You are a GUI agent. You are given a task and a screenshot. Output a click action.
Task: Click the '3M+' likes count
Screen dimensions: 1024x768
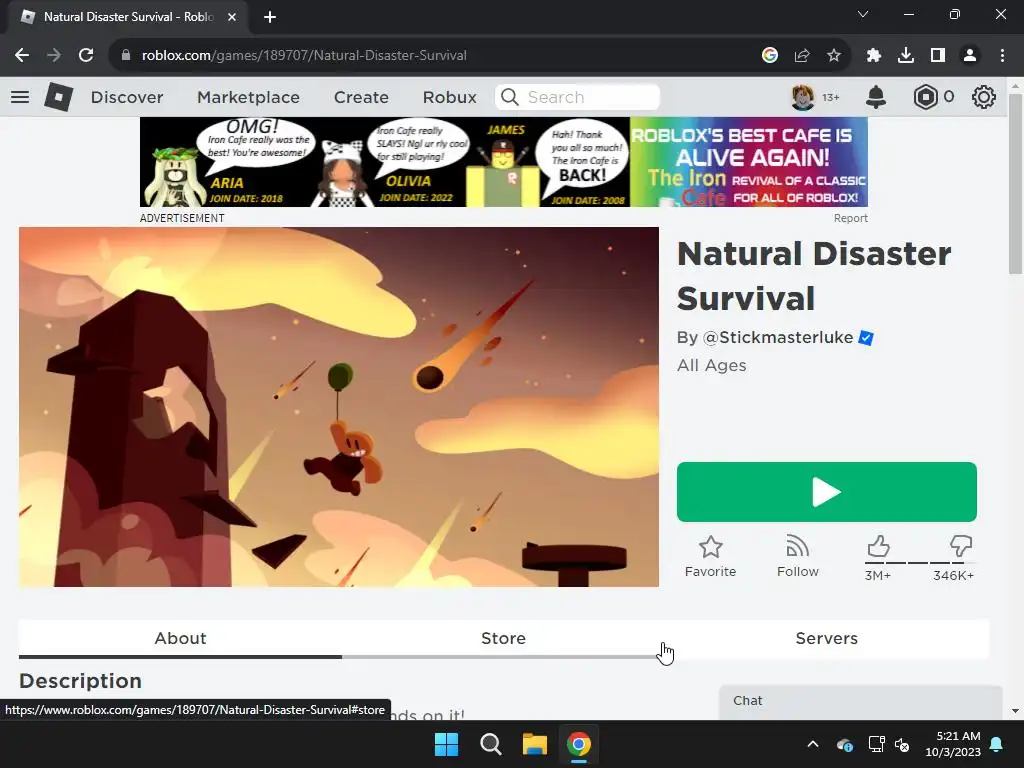[x=878, y=575]
